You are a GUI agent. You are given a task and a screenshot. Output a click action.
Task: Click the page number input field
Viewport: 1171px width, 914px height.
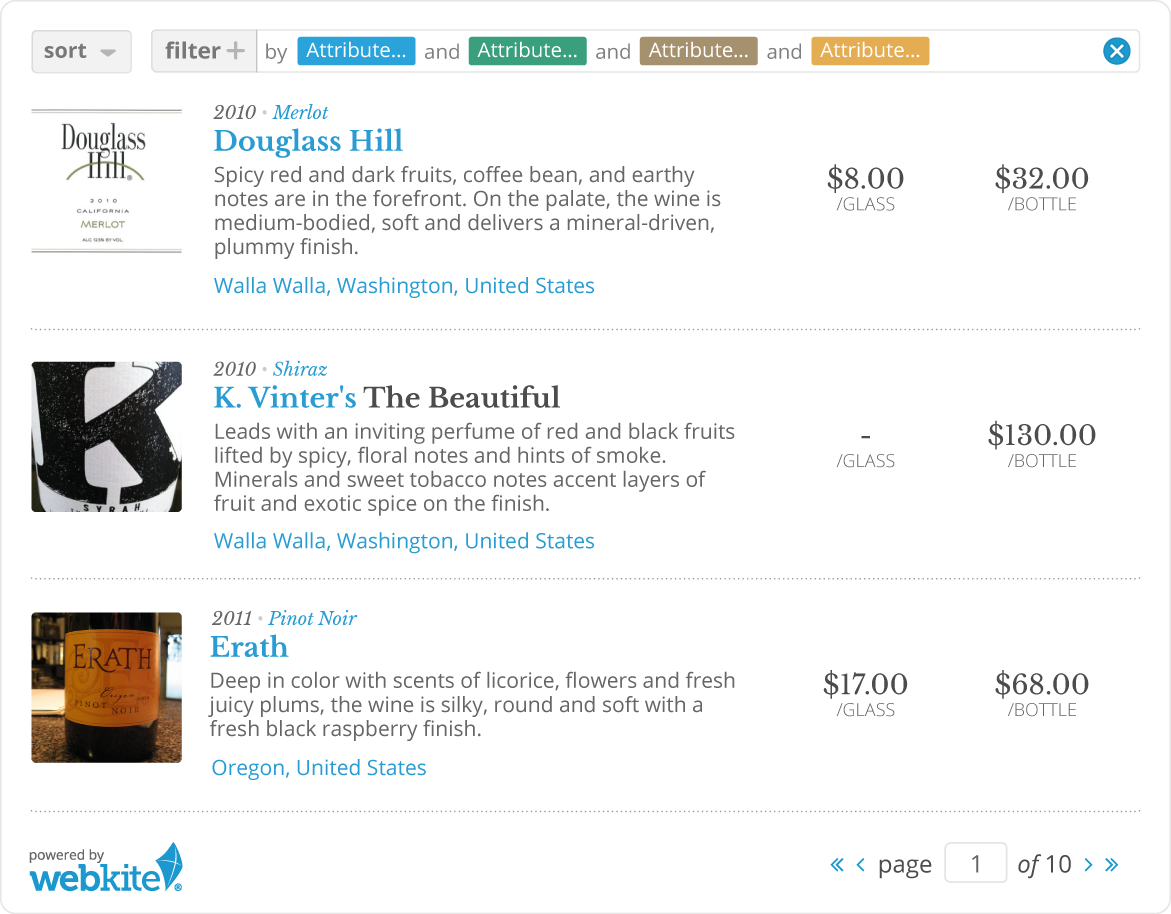[x=975, y=864]
